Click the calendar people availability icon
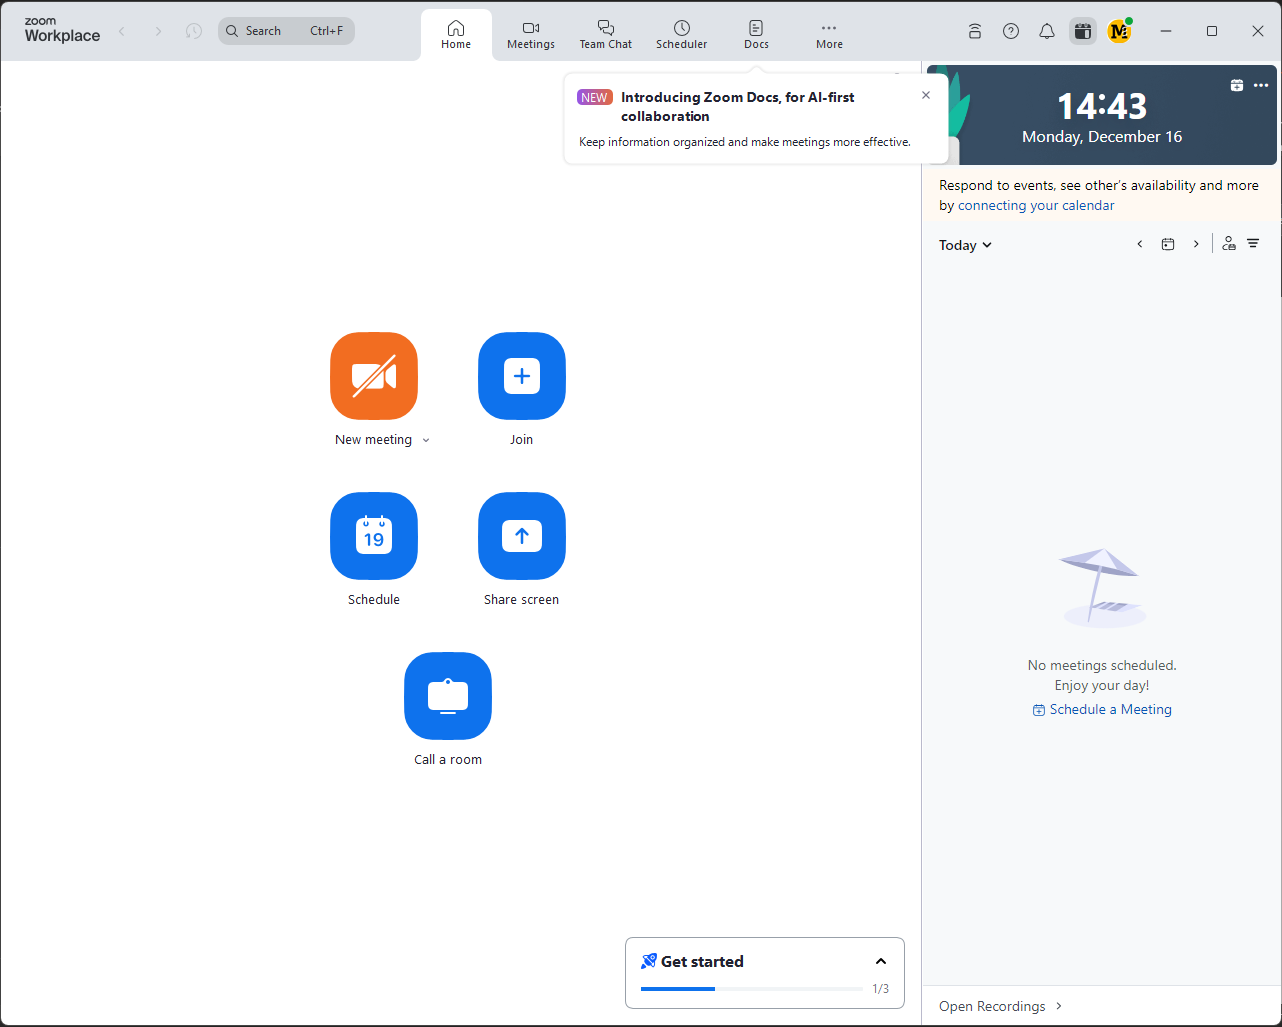This screenshot has width=1282, height=1027. (x=1229, y=243)
